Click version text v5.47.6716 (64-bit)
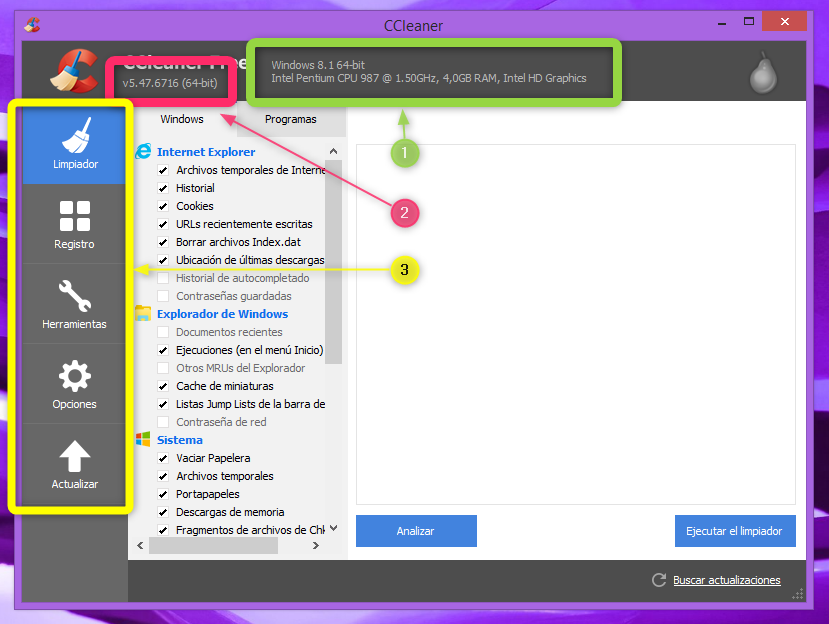This screenshot has height=624, width=829. click(x=170, y=83)
